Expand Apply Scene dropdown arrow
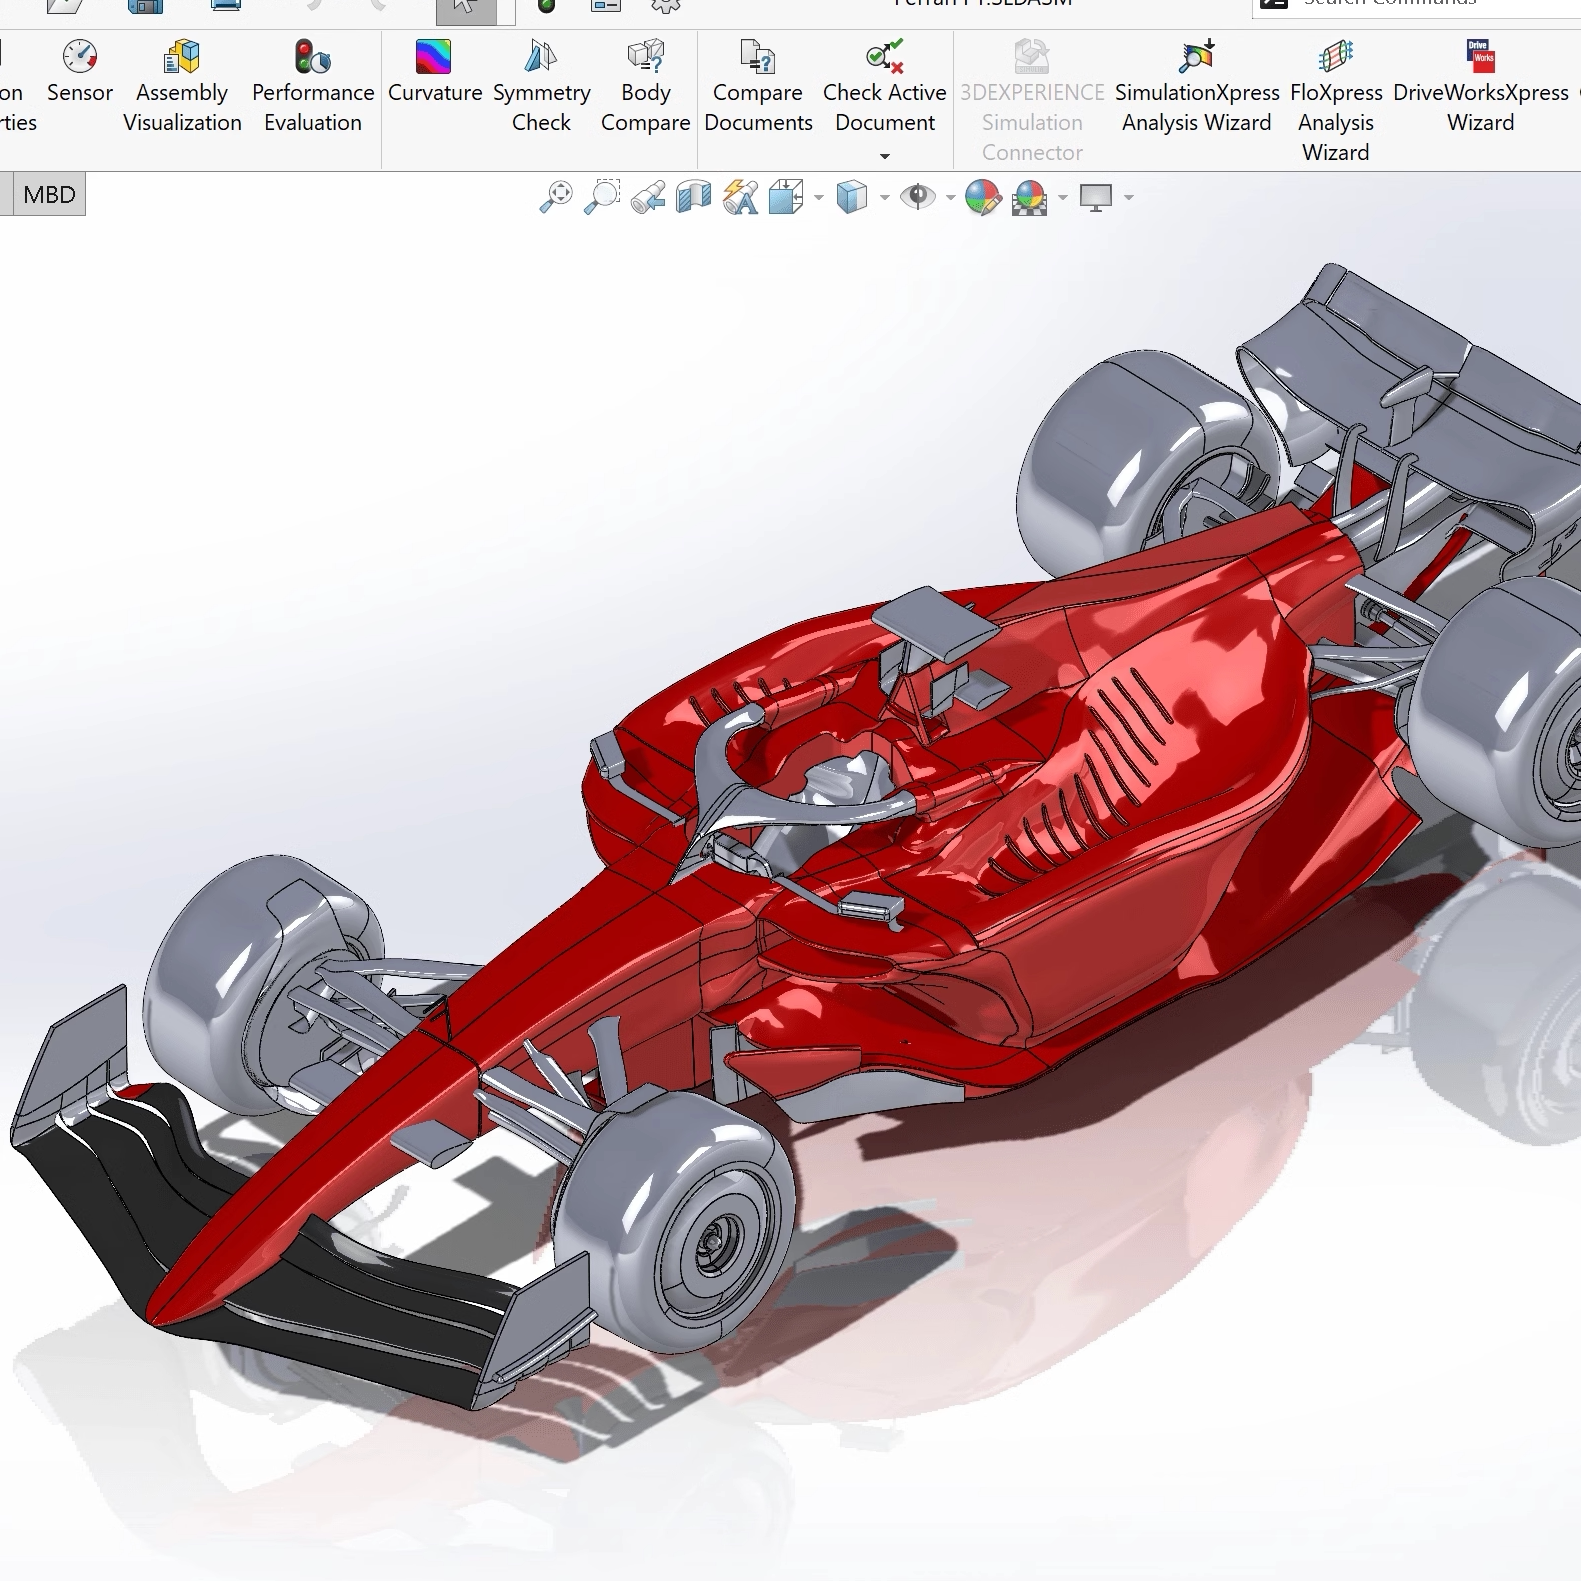 tap(1063, 198)
